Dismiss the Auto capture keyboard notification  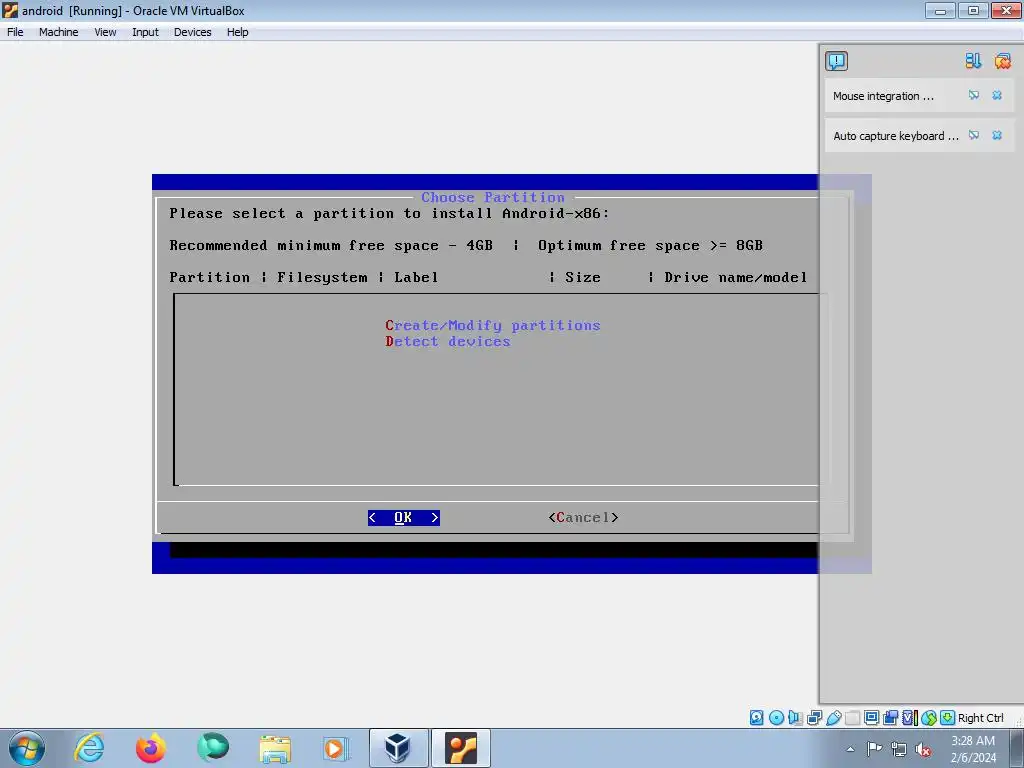pyautogui.click(x=997, y=135)
